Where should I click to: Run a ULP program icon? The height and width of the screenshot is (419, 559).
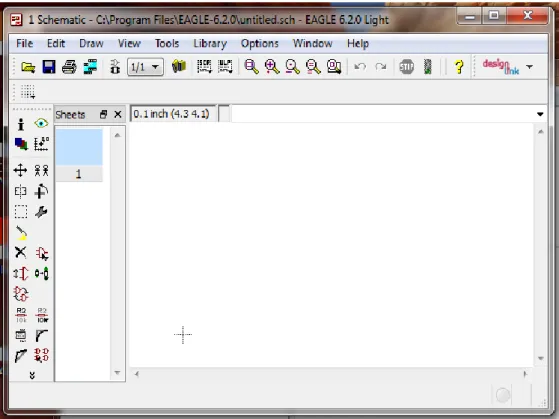pos(225,66)
